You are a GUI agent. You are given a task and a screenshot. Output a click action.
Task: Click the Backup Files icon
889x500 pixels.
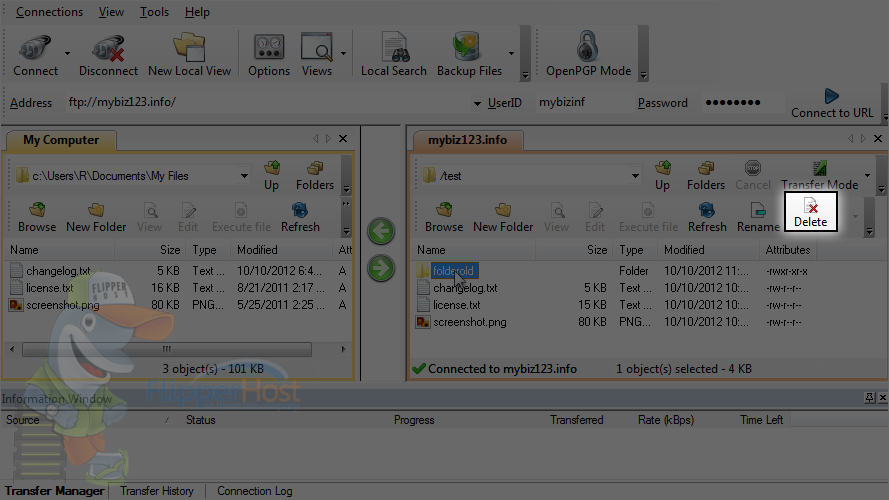469,55
